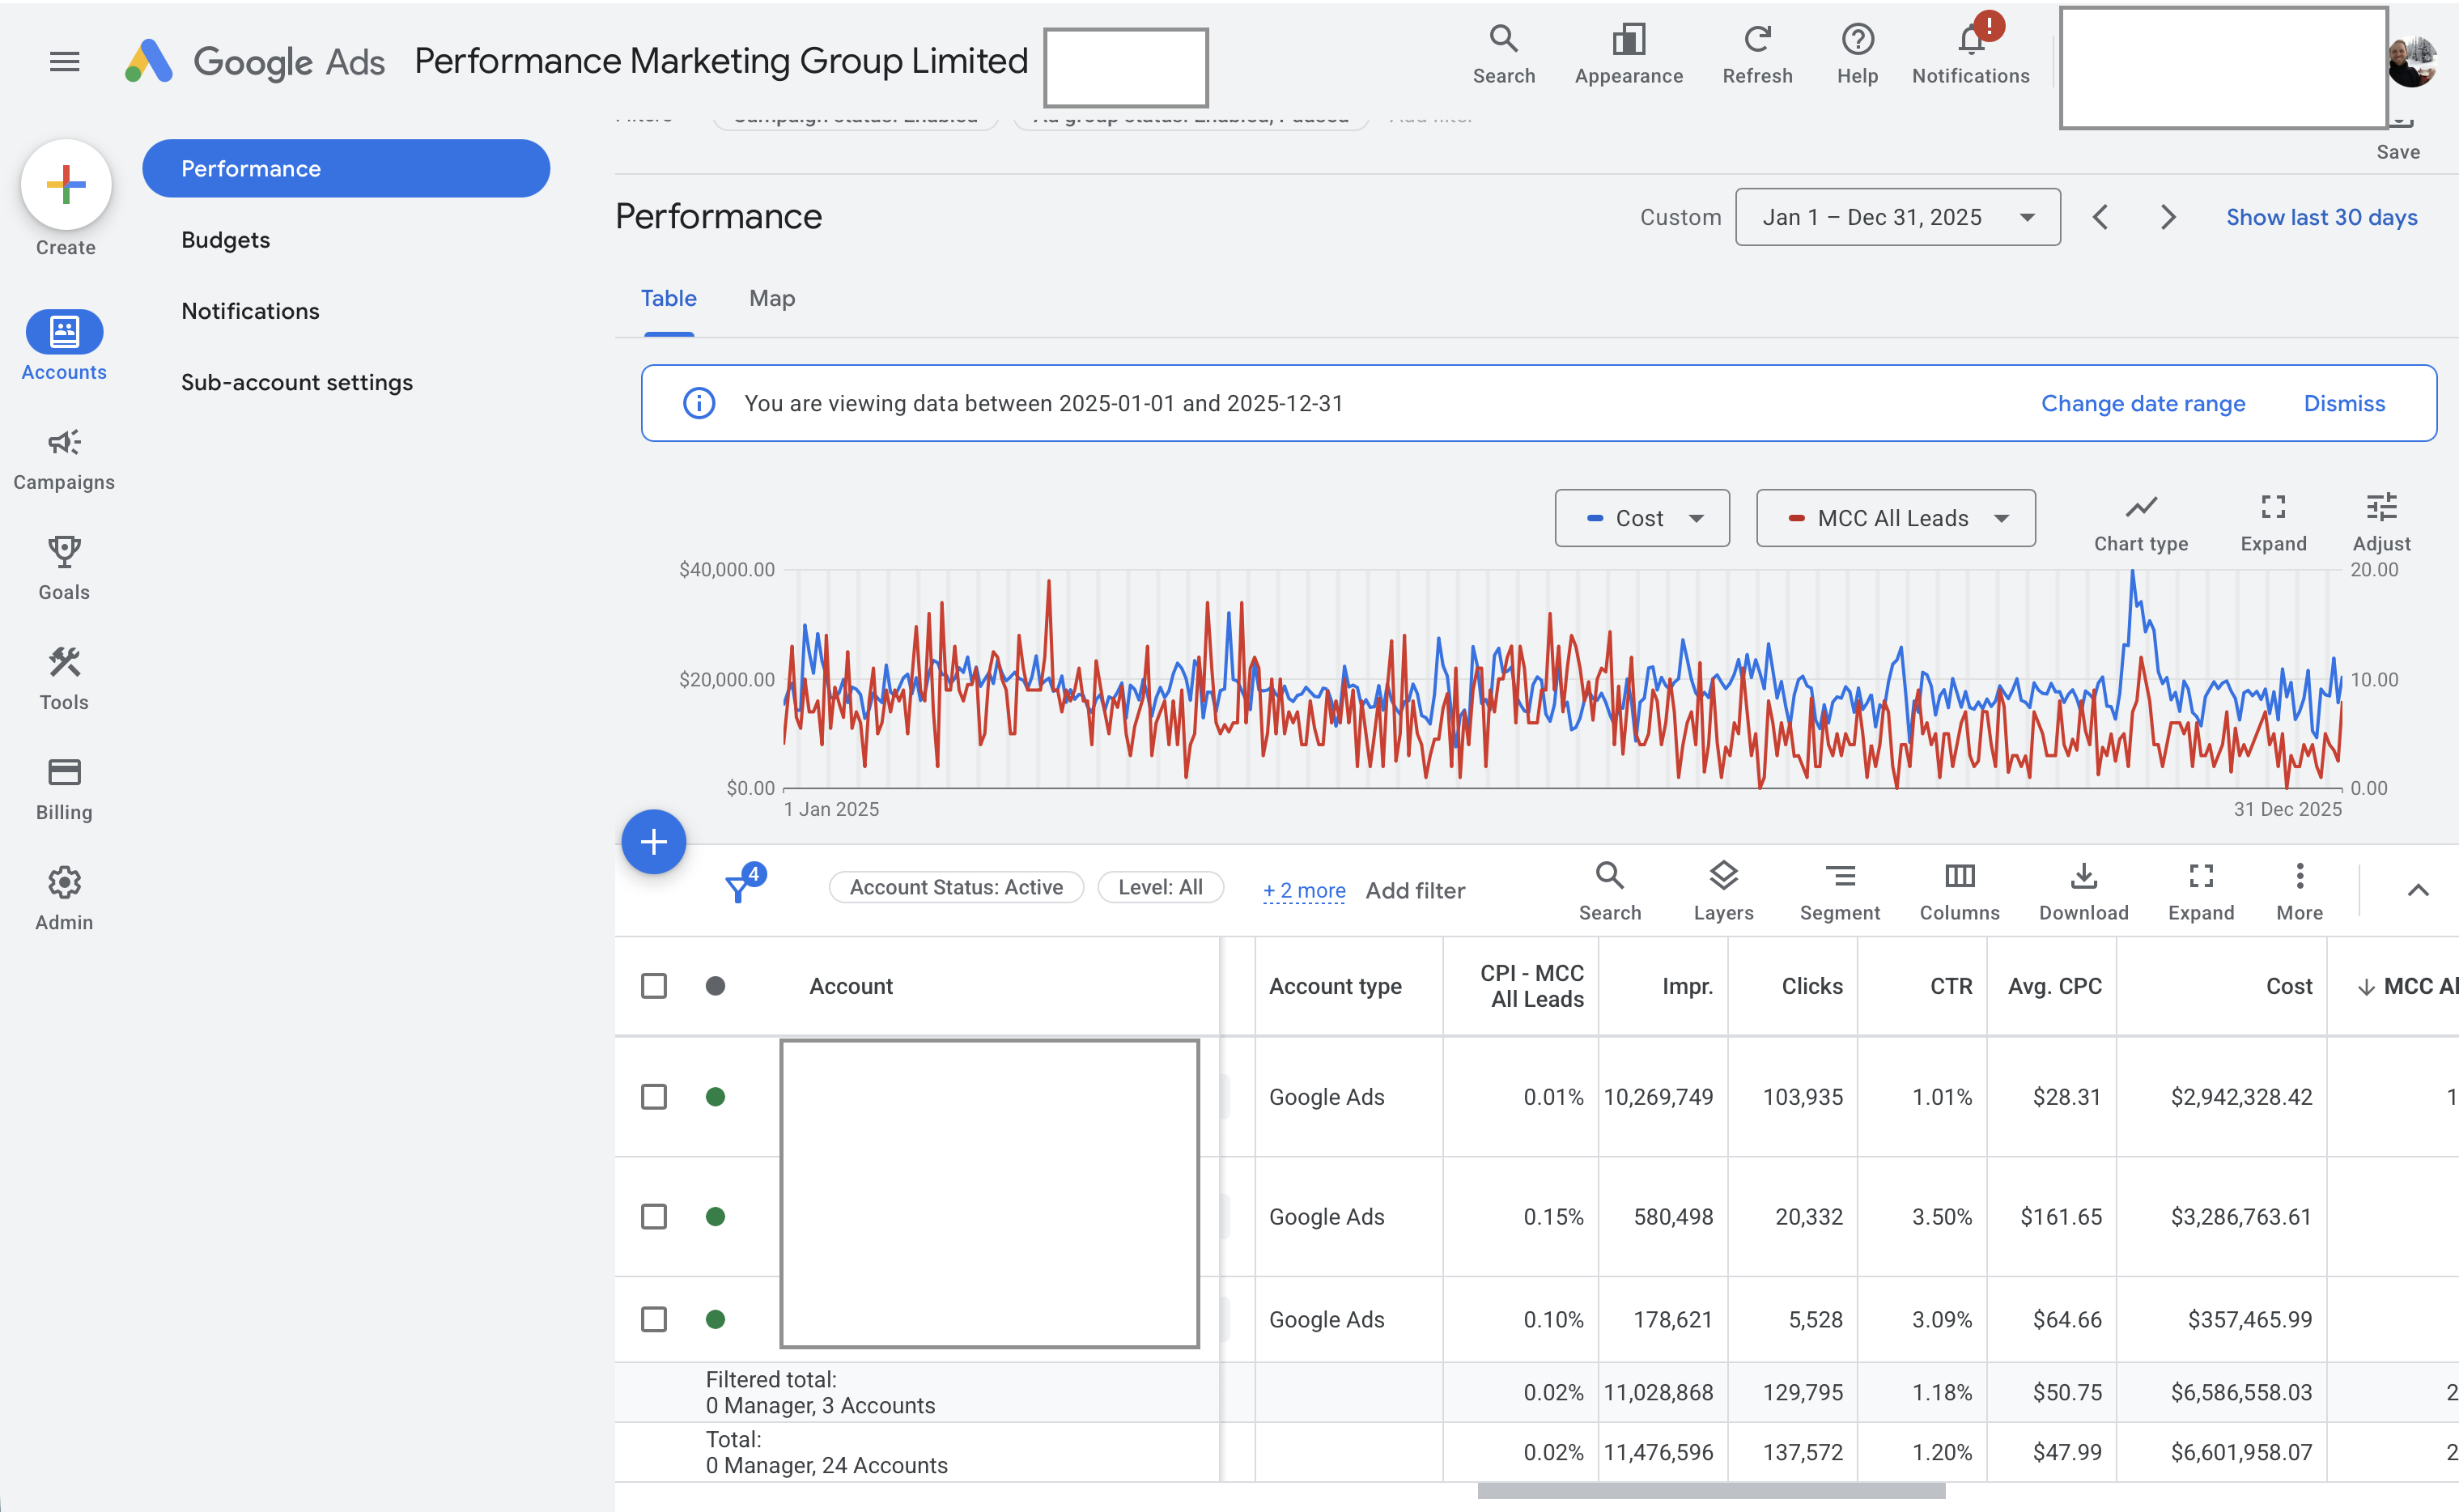The width and height of the screenshot is (2459, 1512).
Task: Sort by the Cost column header
Action: click(x=2289, y=986)
